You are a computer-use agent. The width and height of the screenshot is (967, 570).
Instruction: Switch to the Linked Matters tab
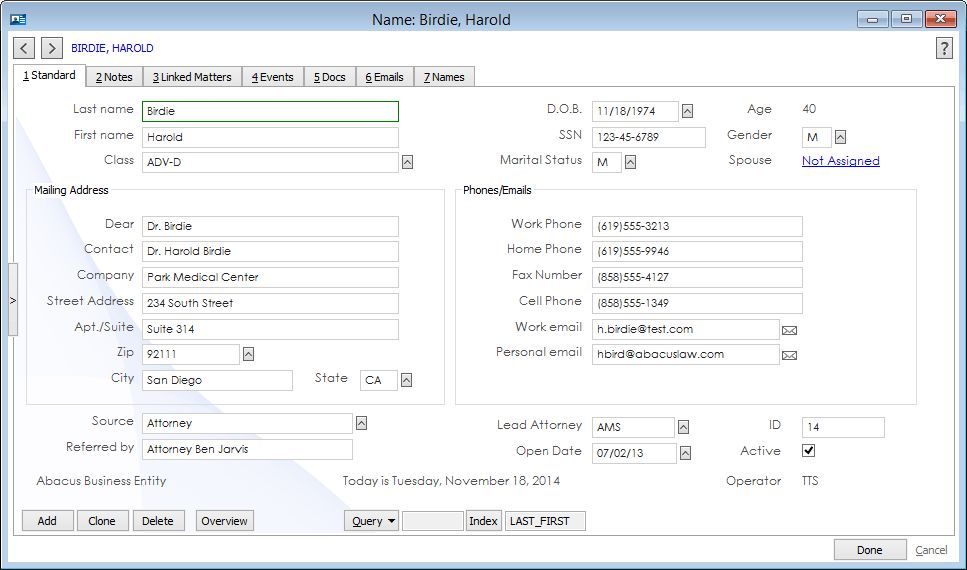click(x=192, y=77)
